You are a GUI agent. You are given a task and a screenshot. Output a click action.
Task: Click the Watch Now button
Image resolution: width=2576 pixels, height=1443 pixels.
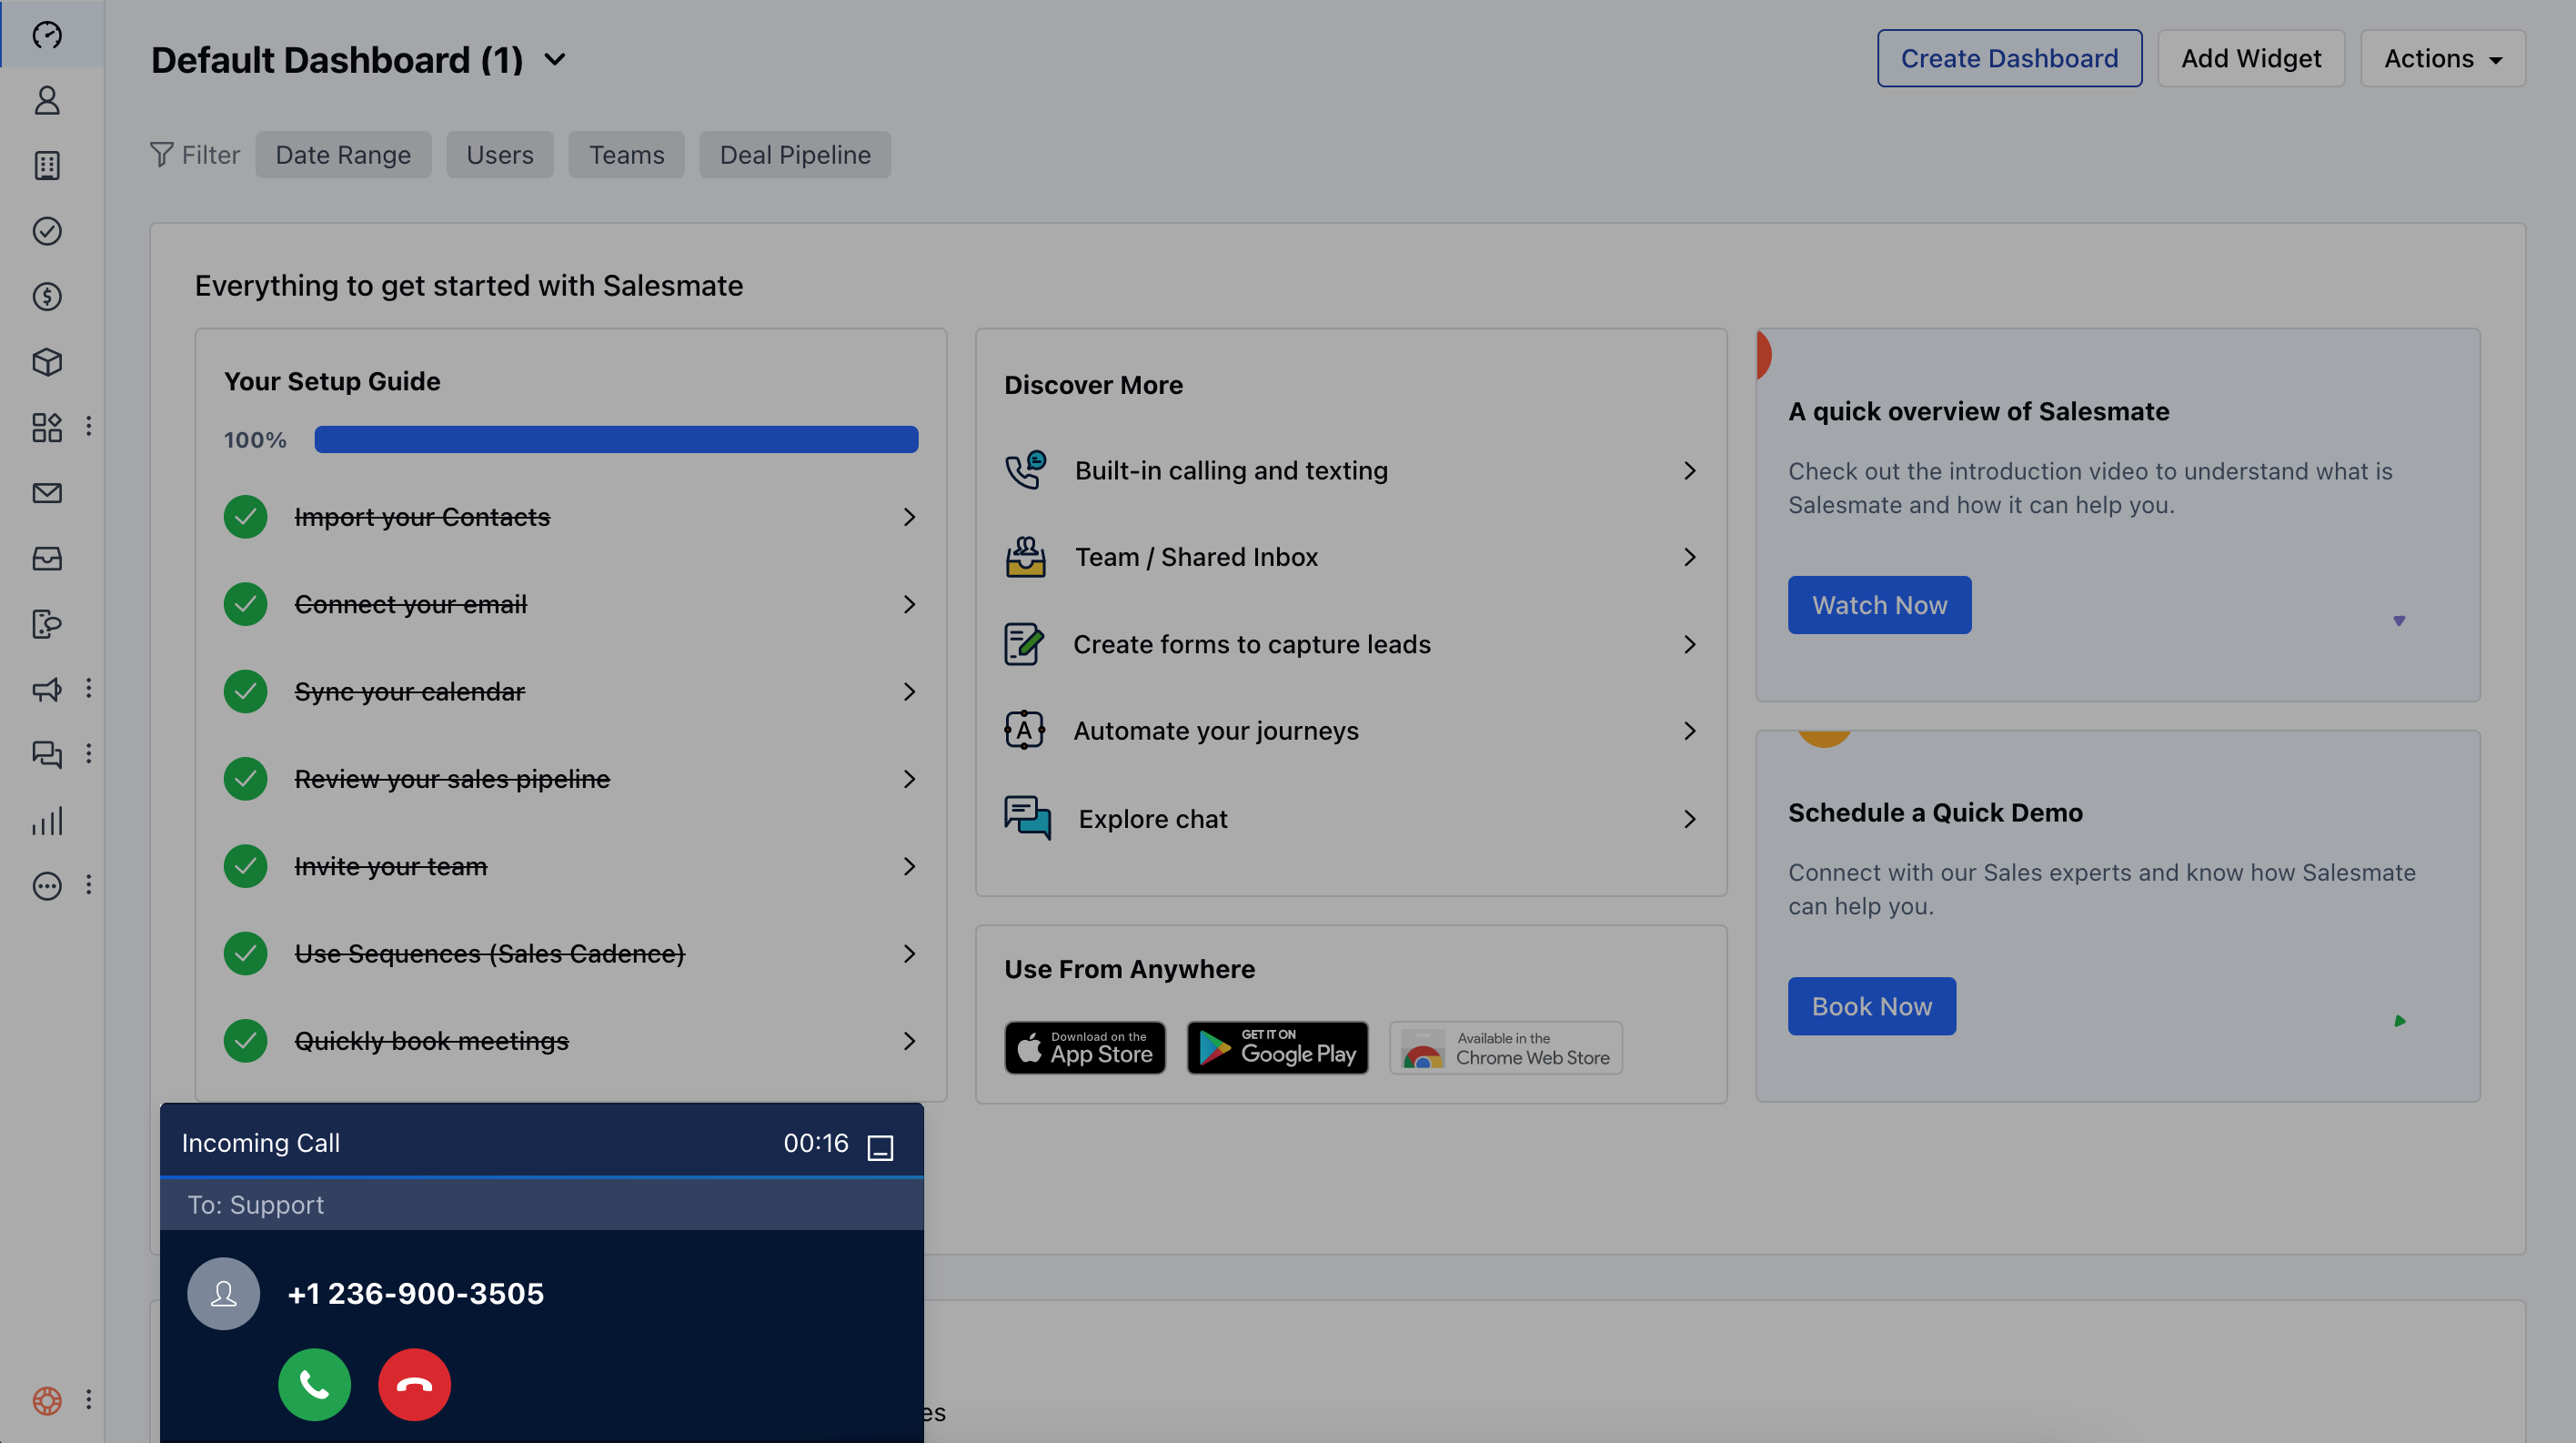click(1878, 605)
